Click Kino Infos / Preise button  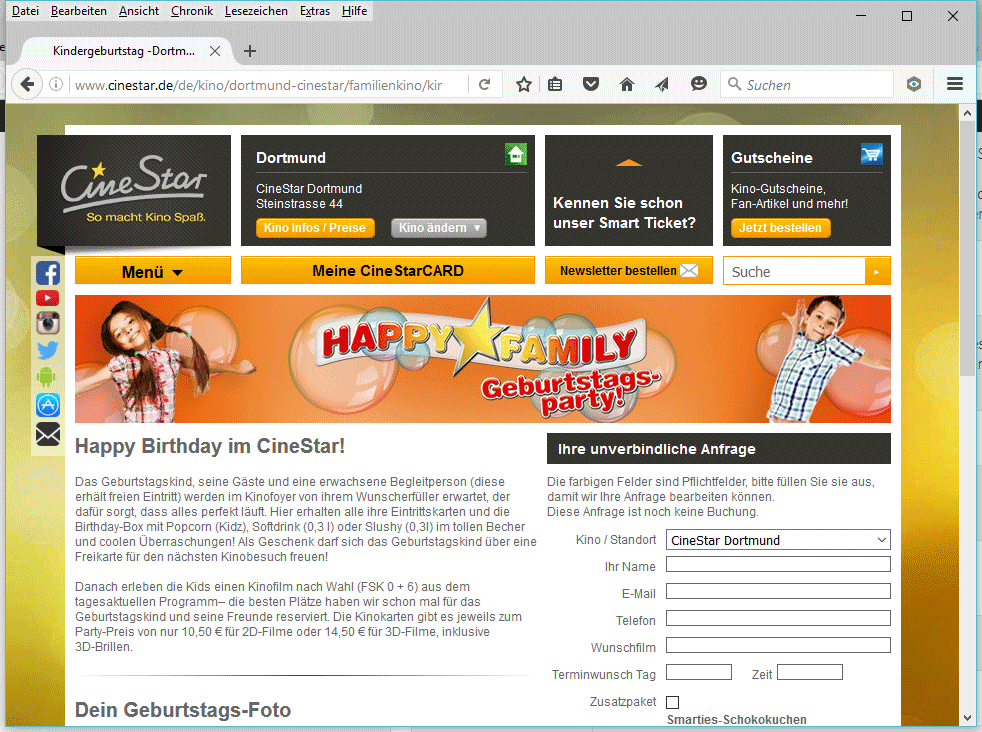coord(315,228)
